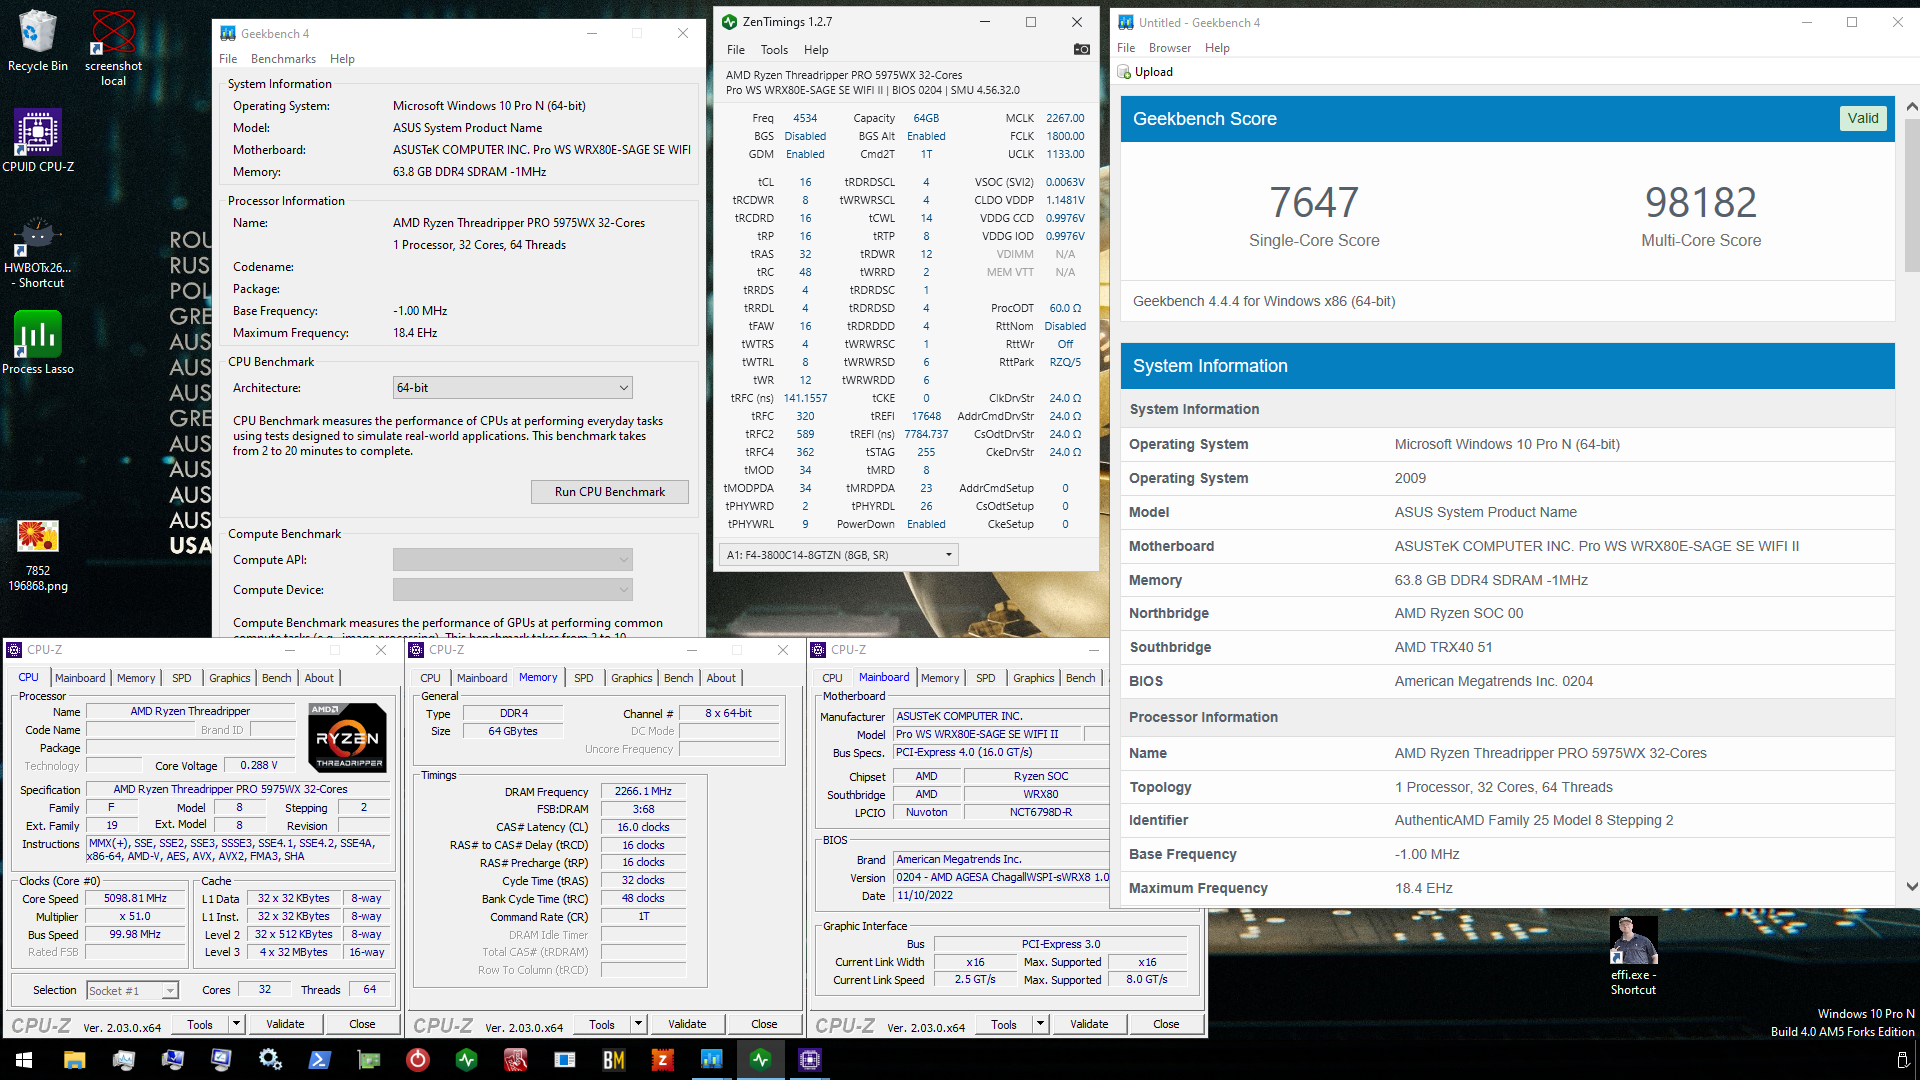Image resolution: width=1920 pixels, height=1080 pixels.
Task: Click the BM benchmark taskbar icon
Action: pyautogui.click(x=613, y=1060)
